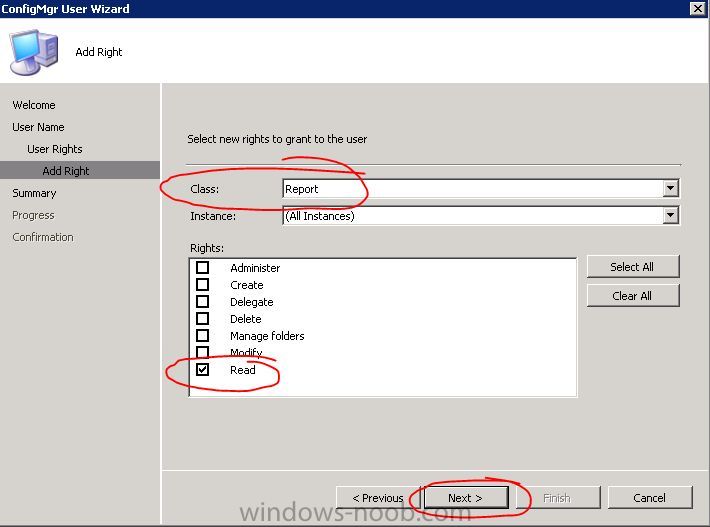
Task: Click the Delete label in Rights list
Action: coord(245,319)
